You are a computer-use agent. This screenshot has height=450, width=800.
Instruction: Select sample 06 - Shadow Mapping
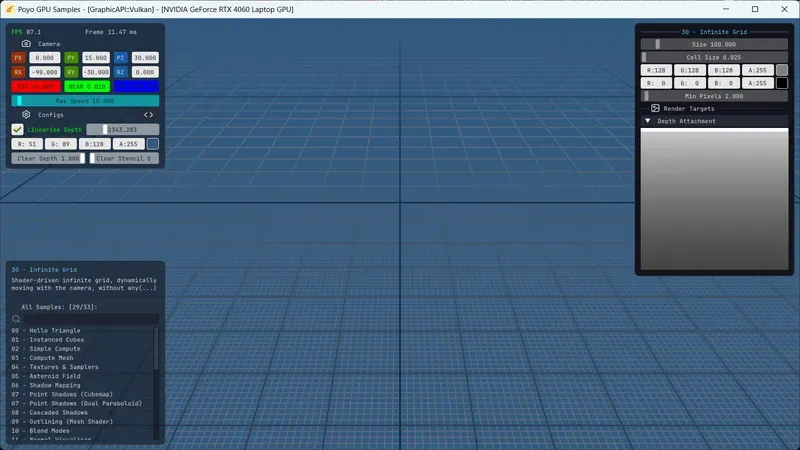(46, 385)
